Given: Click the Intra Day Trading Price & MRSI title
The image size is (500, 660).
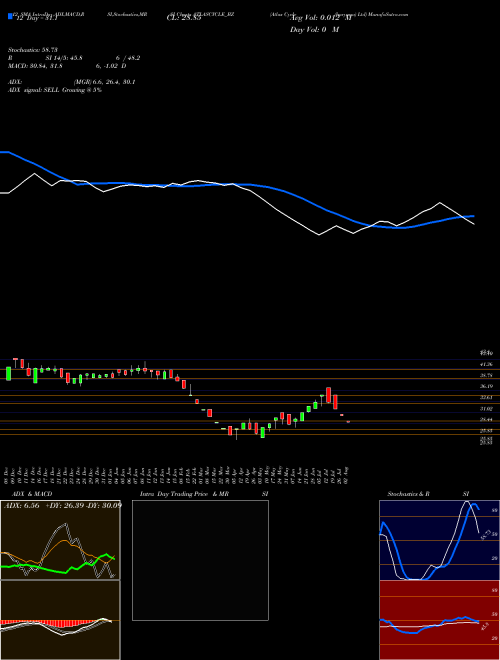Looking at the screenshot, I should pos(204,494).
